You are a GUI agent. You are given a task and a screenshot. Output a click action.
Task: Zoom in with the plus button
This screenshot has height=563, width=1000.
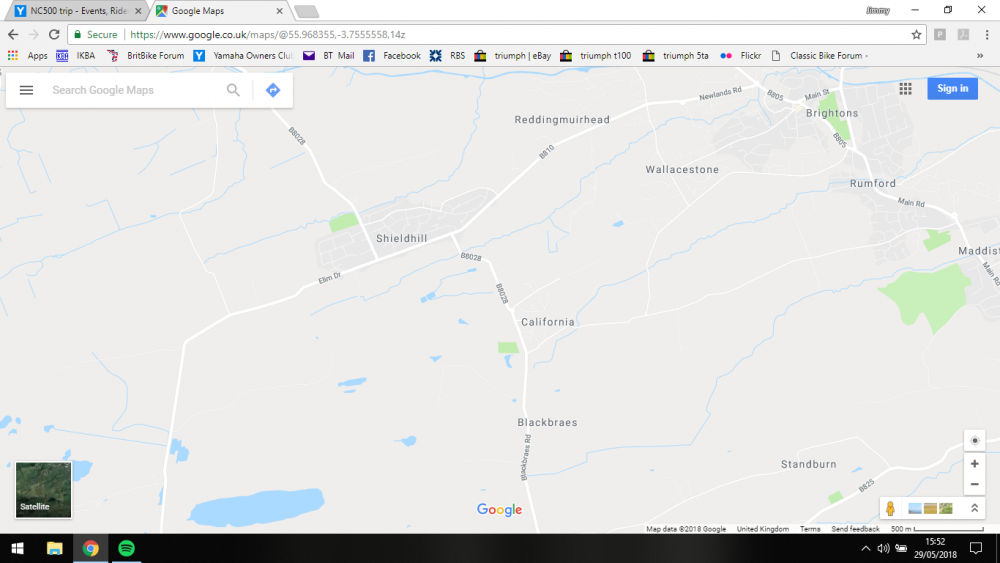click(974, 464)
